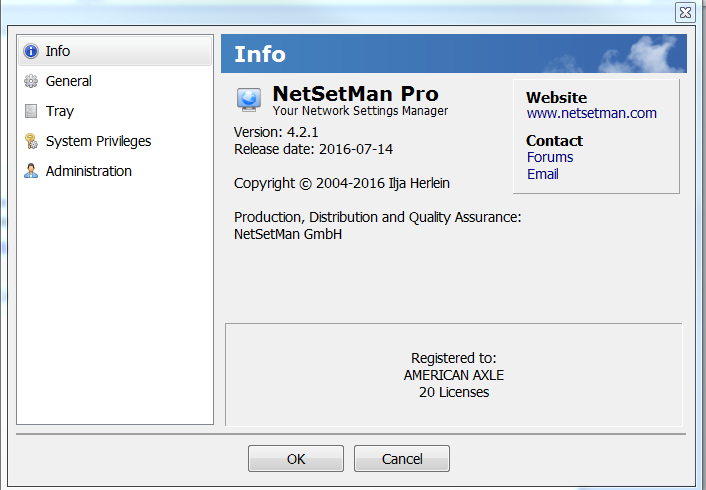The width and height of the screenshot is (706, 490).
Task: Click the Registered to: label
Action: (453, 358)
